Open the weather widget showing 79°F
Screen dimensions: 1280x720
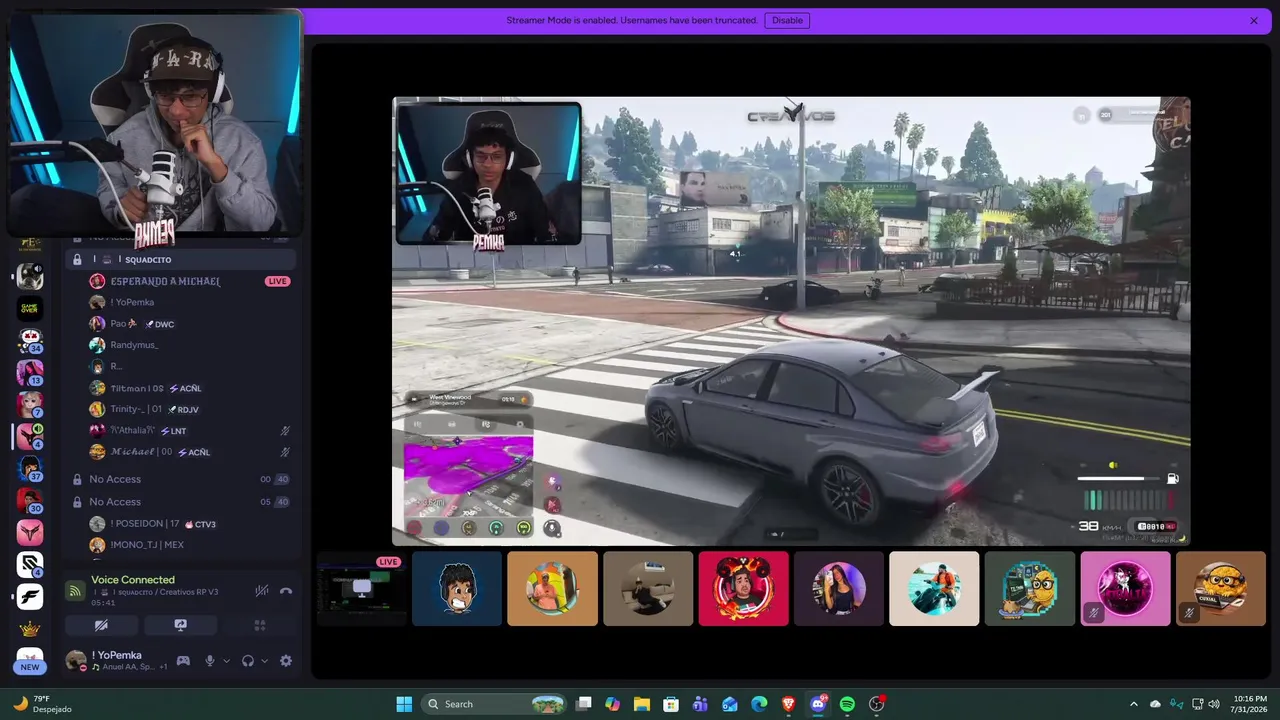(x=42, y=704)
